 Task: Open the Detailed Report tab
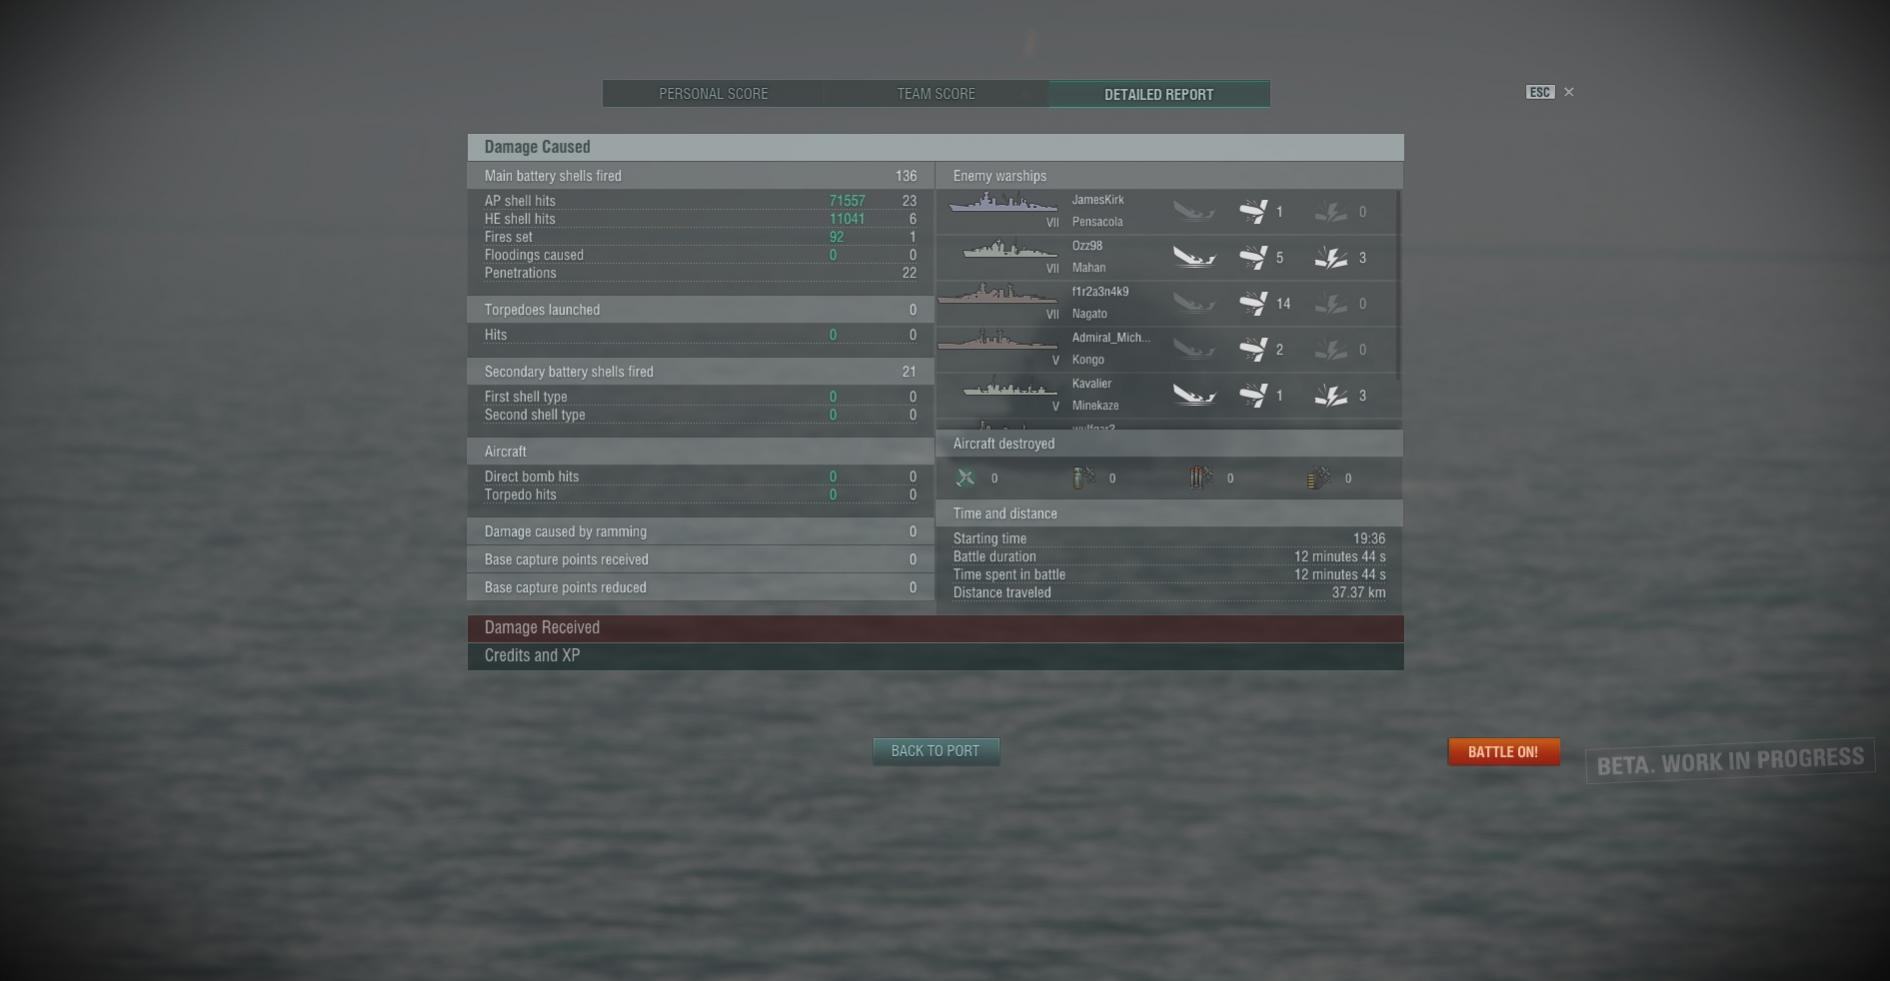(1159, 94)
